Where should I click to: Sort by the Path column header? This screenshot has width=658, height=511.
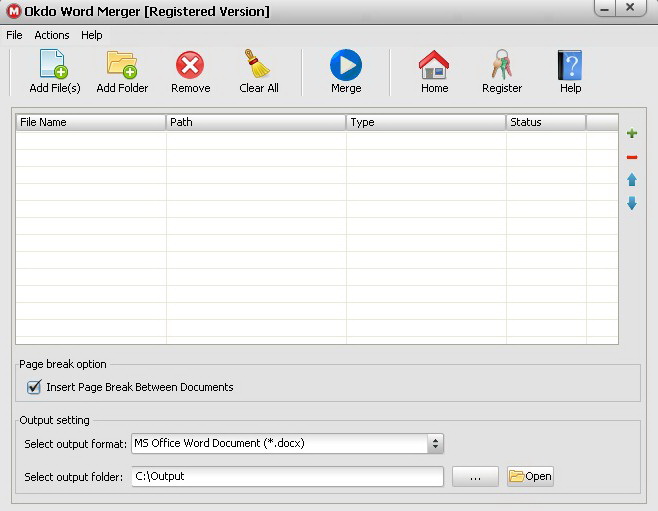256,123
